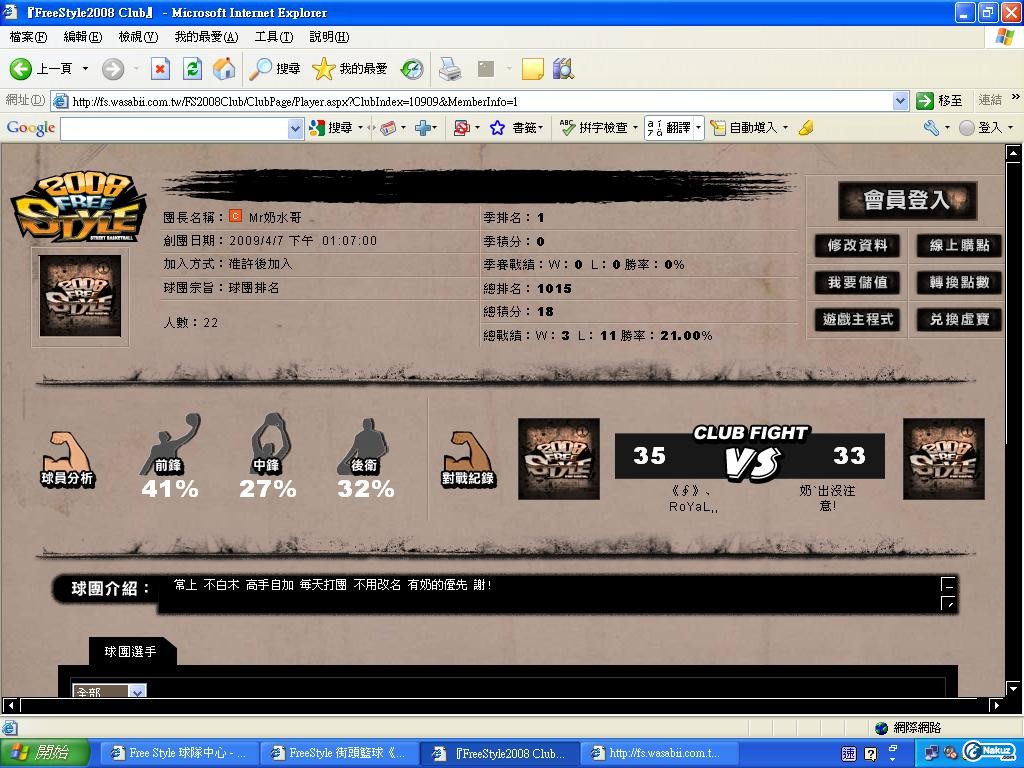Click the 移至 go button
This screenshot has height=768, width=1024.
(939, 101)
